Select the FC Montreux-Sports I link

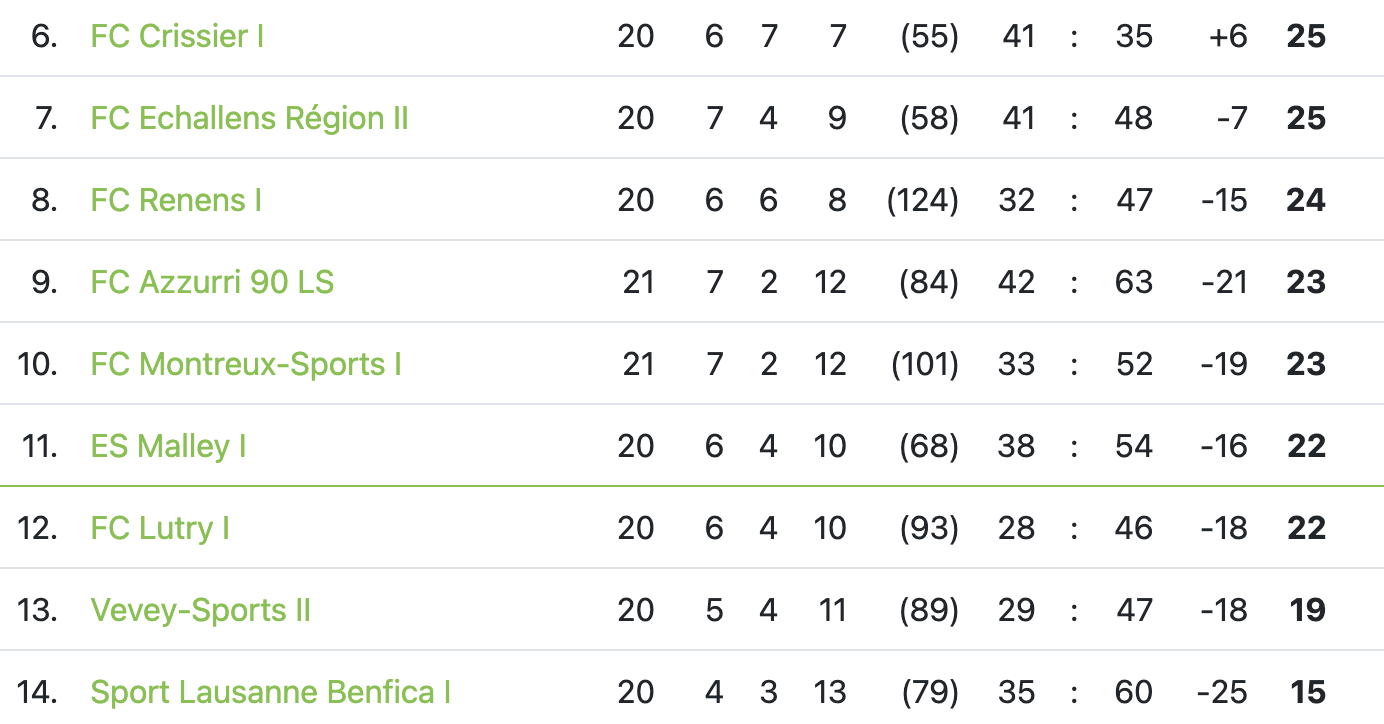(x=246, y=365)
